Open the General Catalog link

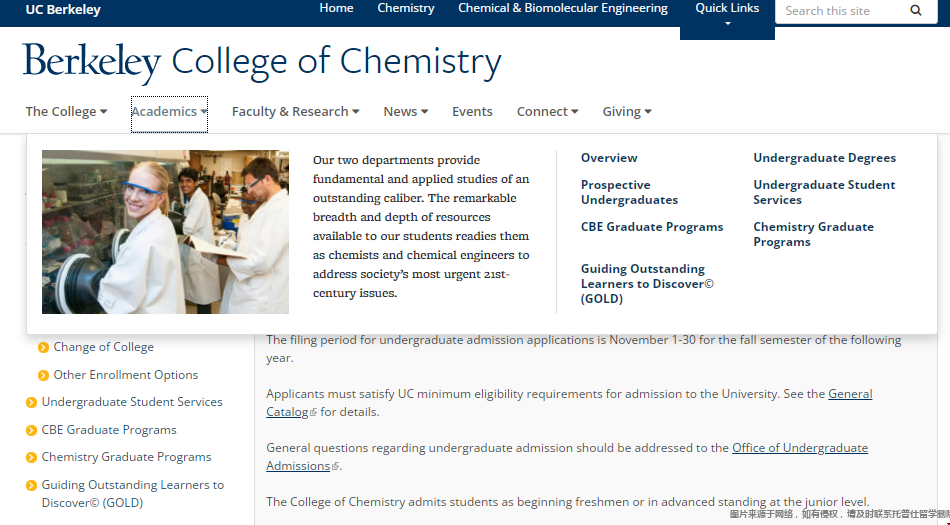coord(849,394)
